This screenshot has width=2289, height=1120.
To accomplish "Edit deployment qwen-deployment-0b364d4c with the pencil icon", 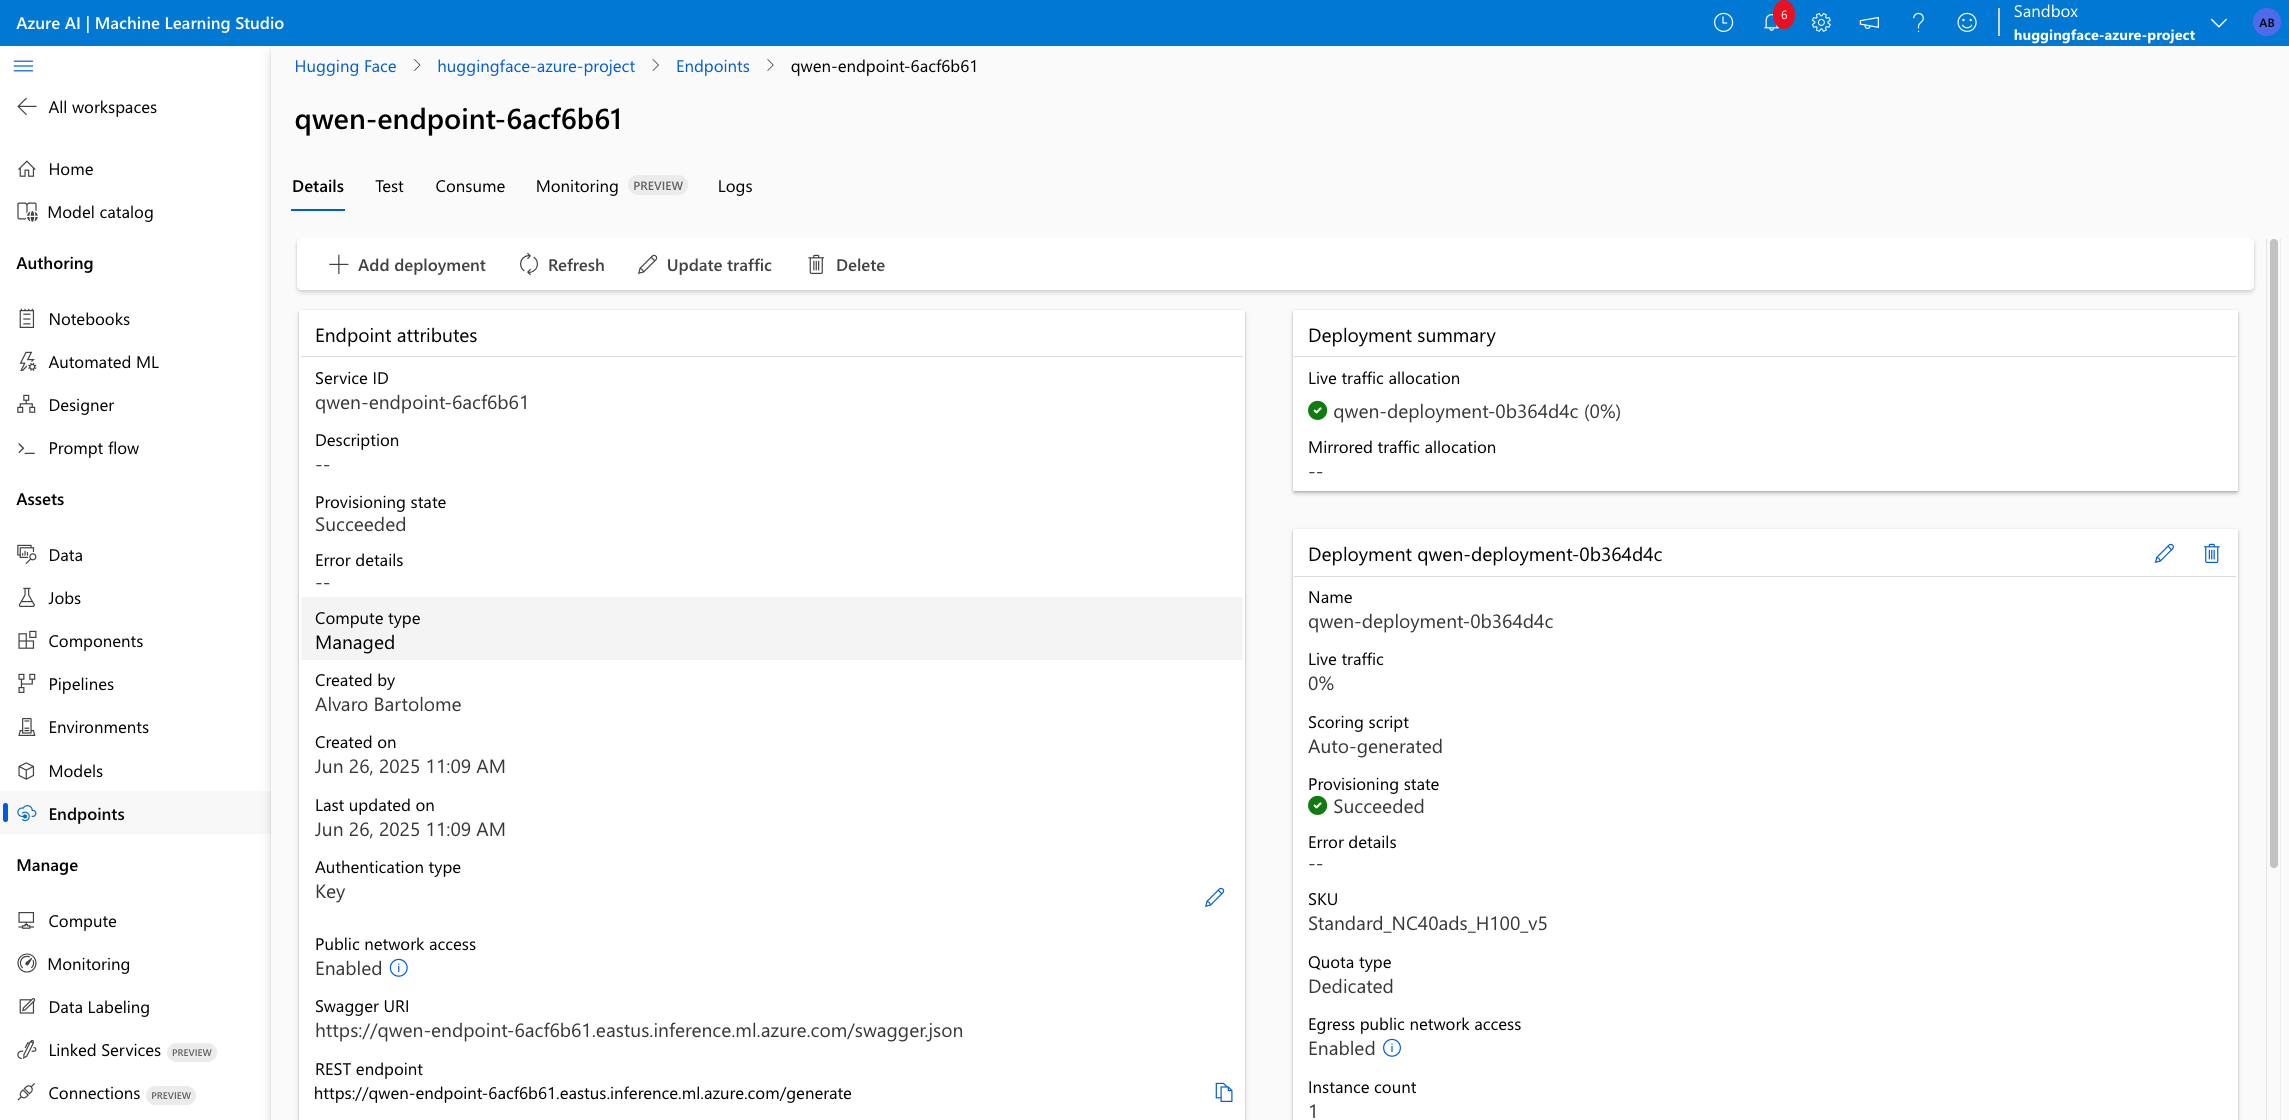I will tap(2165, 553).
